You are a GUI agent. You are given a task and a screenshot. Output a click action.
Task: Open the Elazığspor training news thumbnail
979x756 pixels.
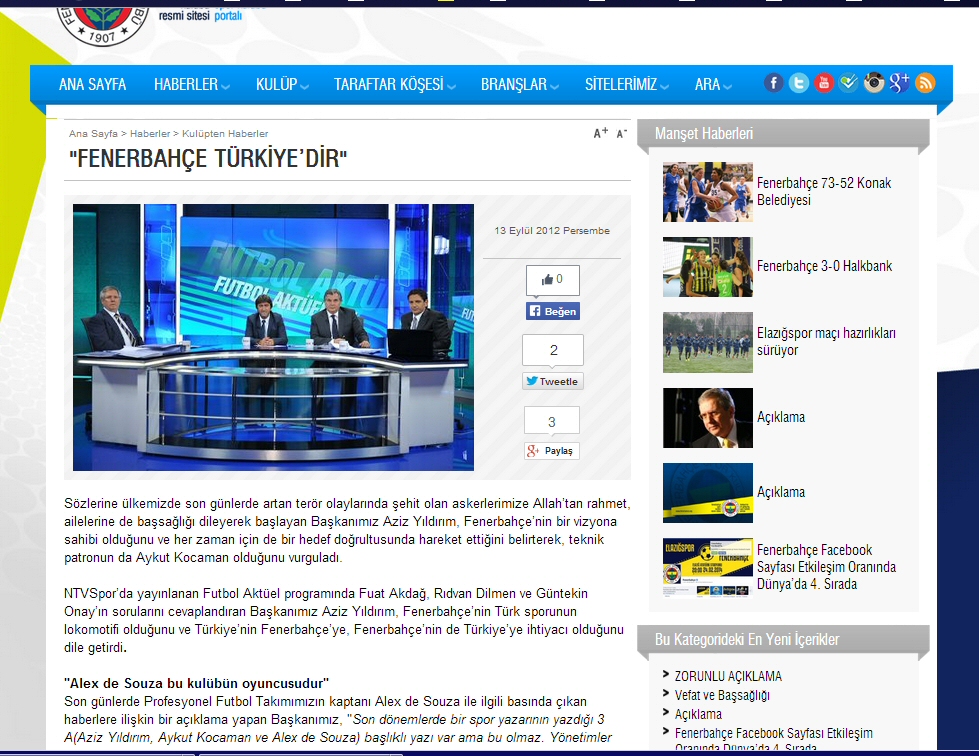point(707,342)
